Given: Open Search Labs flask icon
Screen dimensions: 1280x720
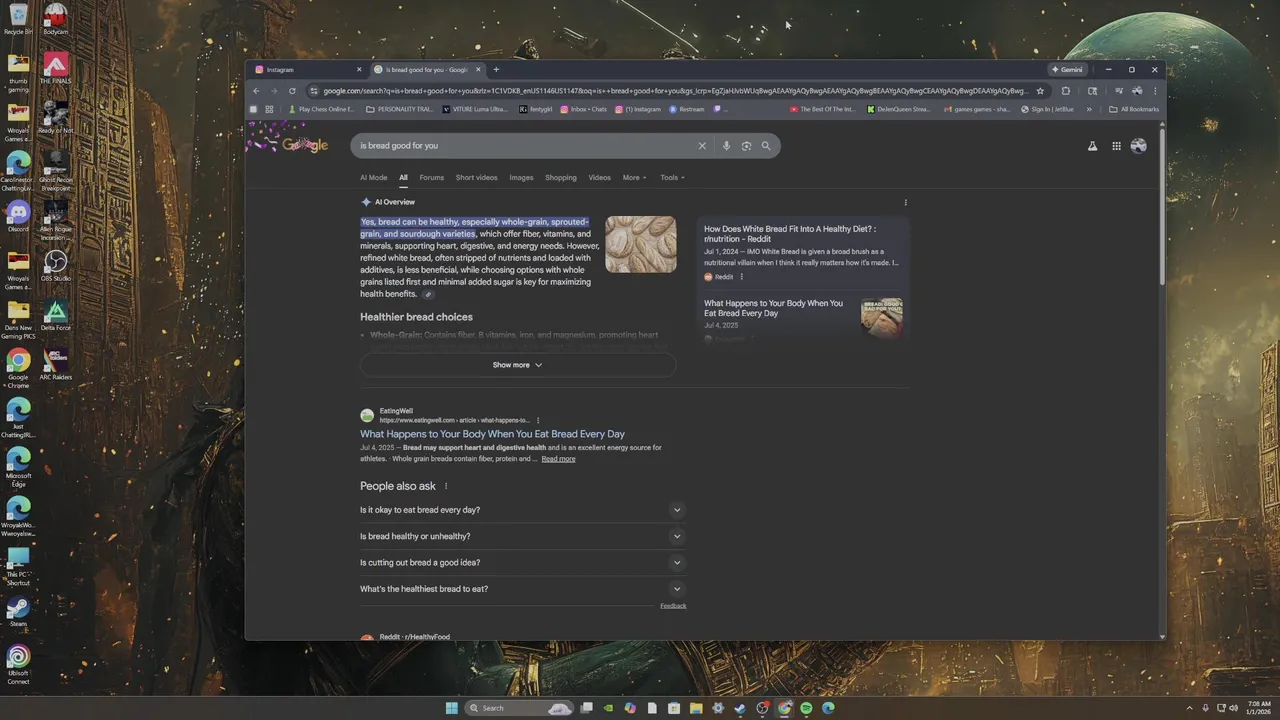Looking at the screenshot, I should click(x=1092, y=146).
